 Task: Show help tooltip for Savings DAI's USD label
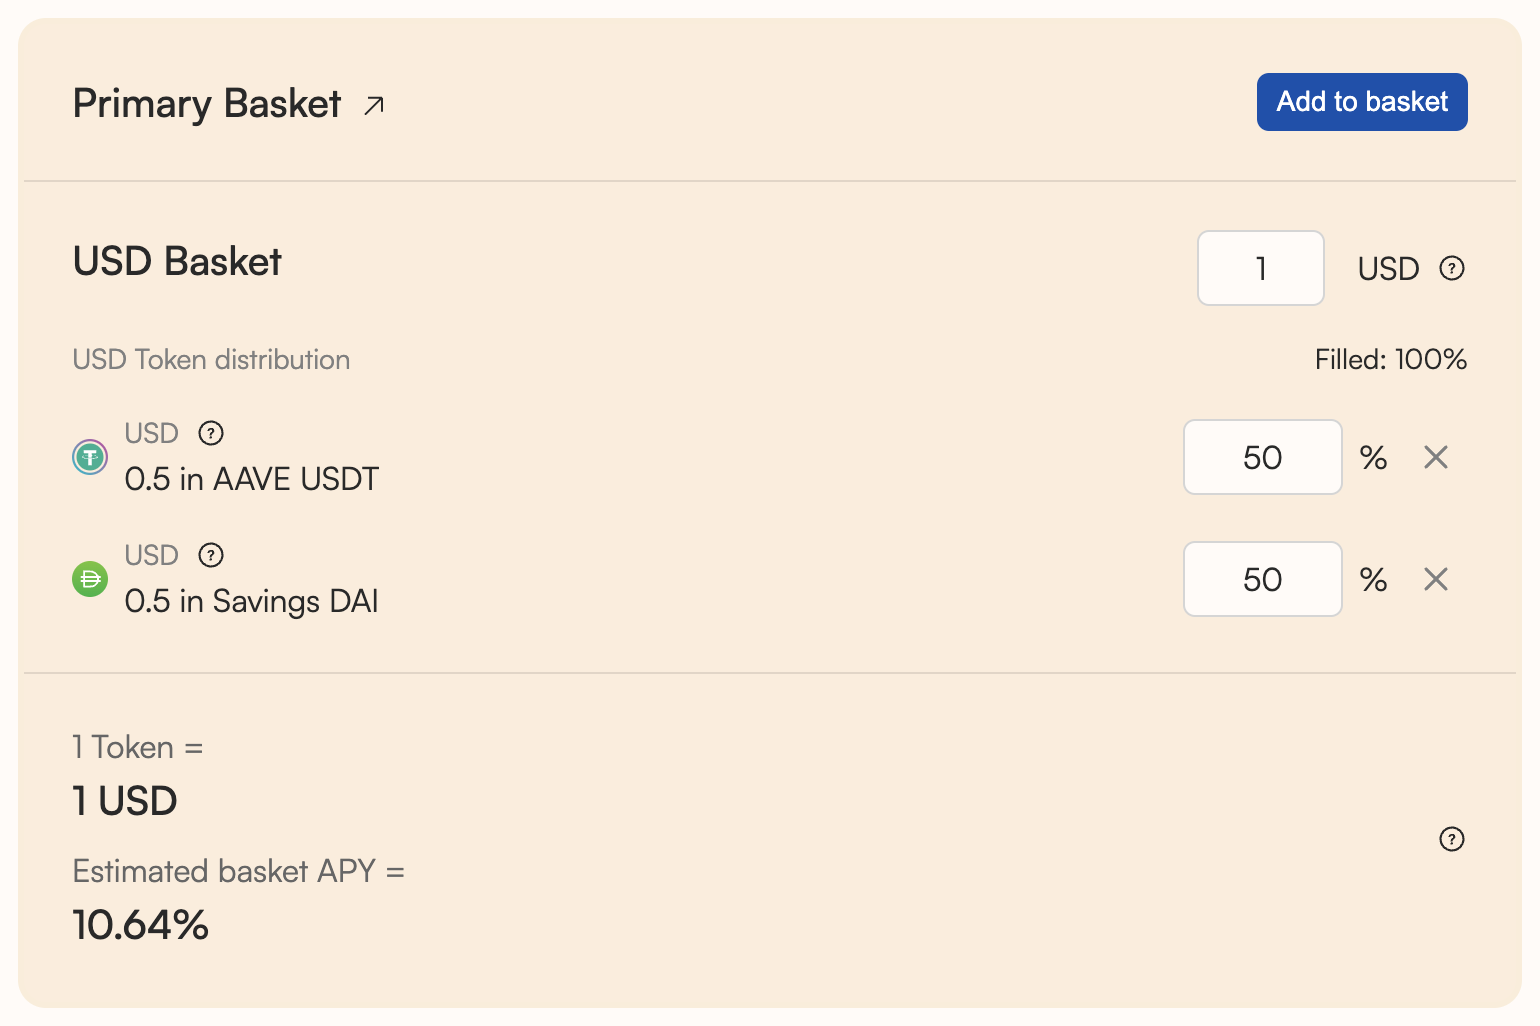(211, 555)
